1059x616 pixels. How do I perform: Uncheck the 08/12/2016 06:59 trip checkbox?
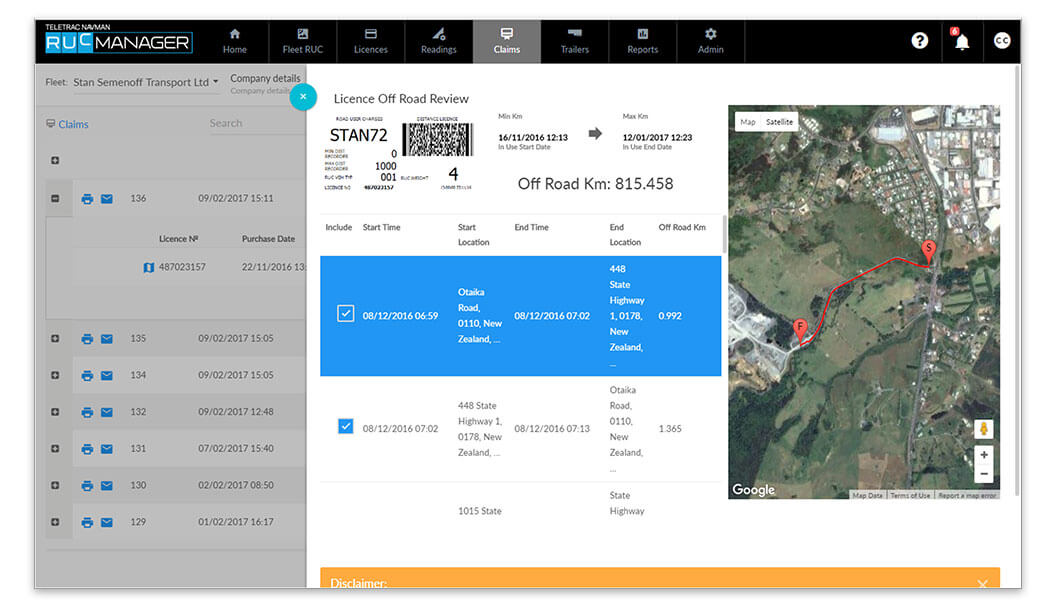[345, 314]
